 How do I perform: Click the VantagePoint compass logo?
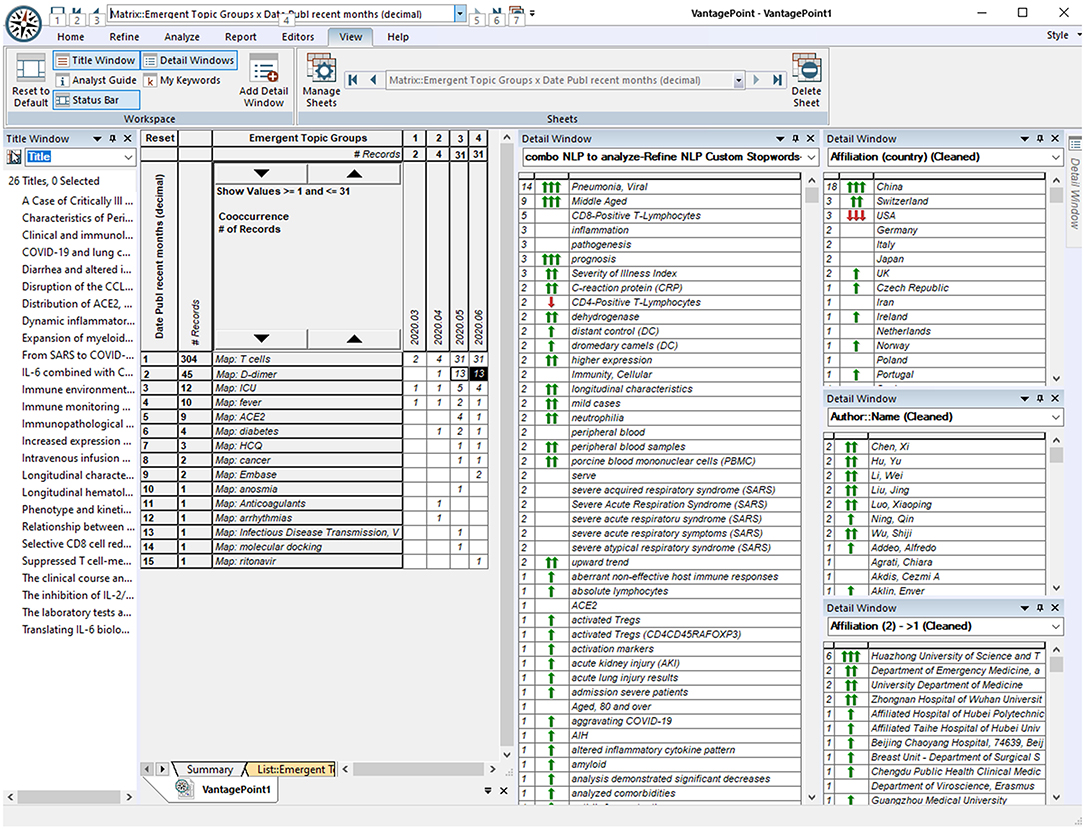pyautogui.click(x=24, y=23)
